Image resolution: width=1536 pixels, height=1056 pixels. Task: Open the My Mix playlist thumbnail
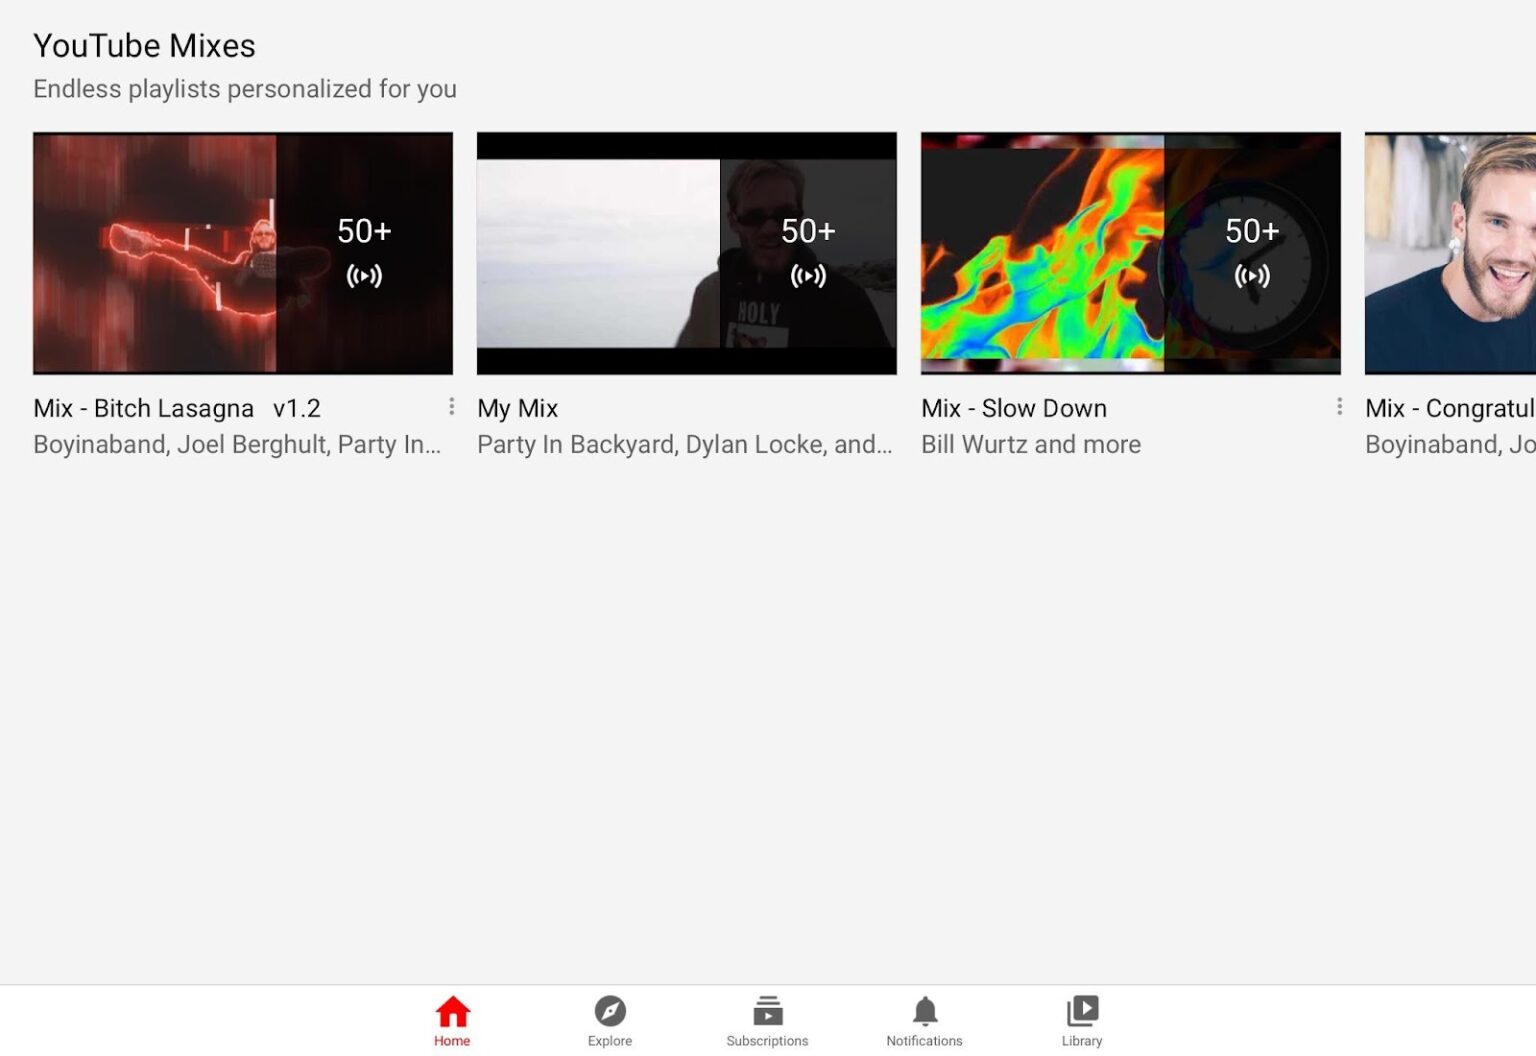[x=686, y=253]
